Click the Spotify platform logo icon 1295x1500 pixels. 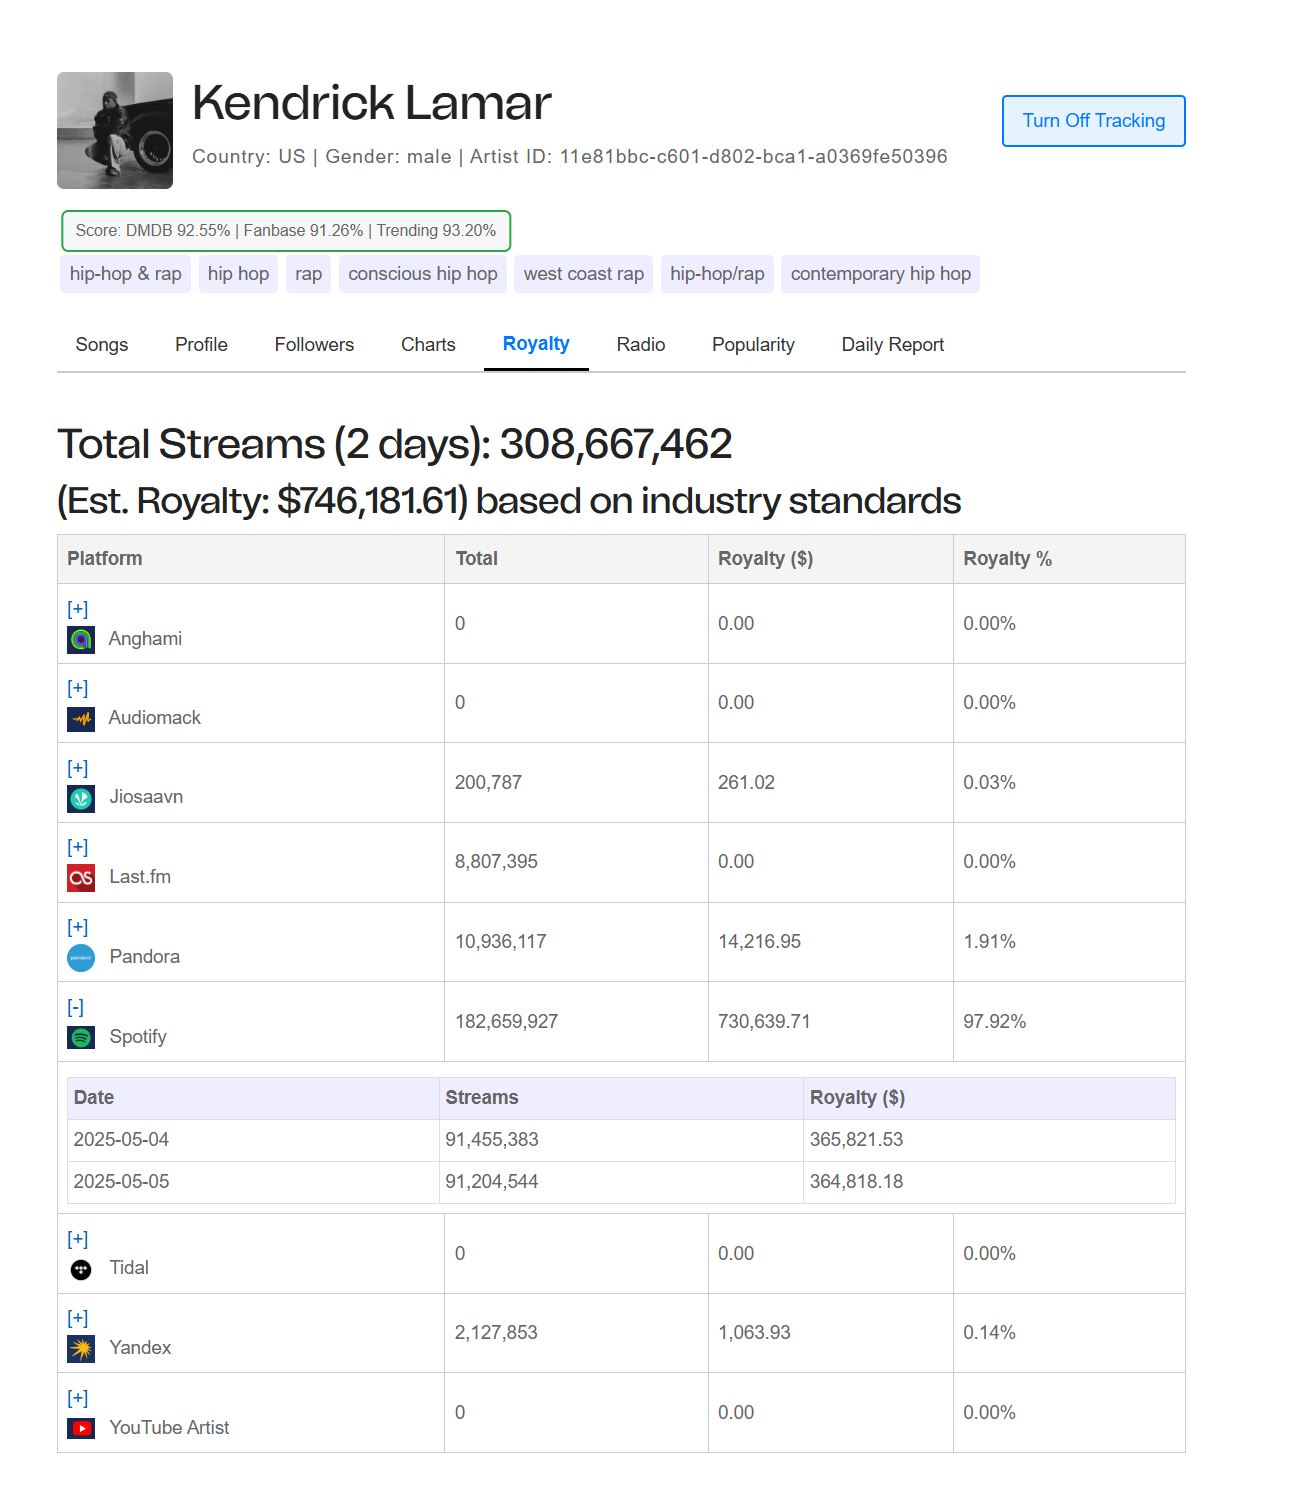pyautogui.click(x=81, y=1037)
